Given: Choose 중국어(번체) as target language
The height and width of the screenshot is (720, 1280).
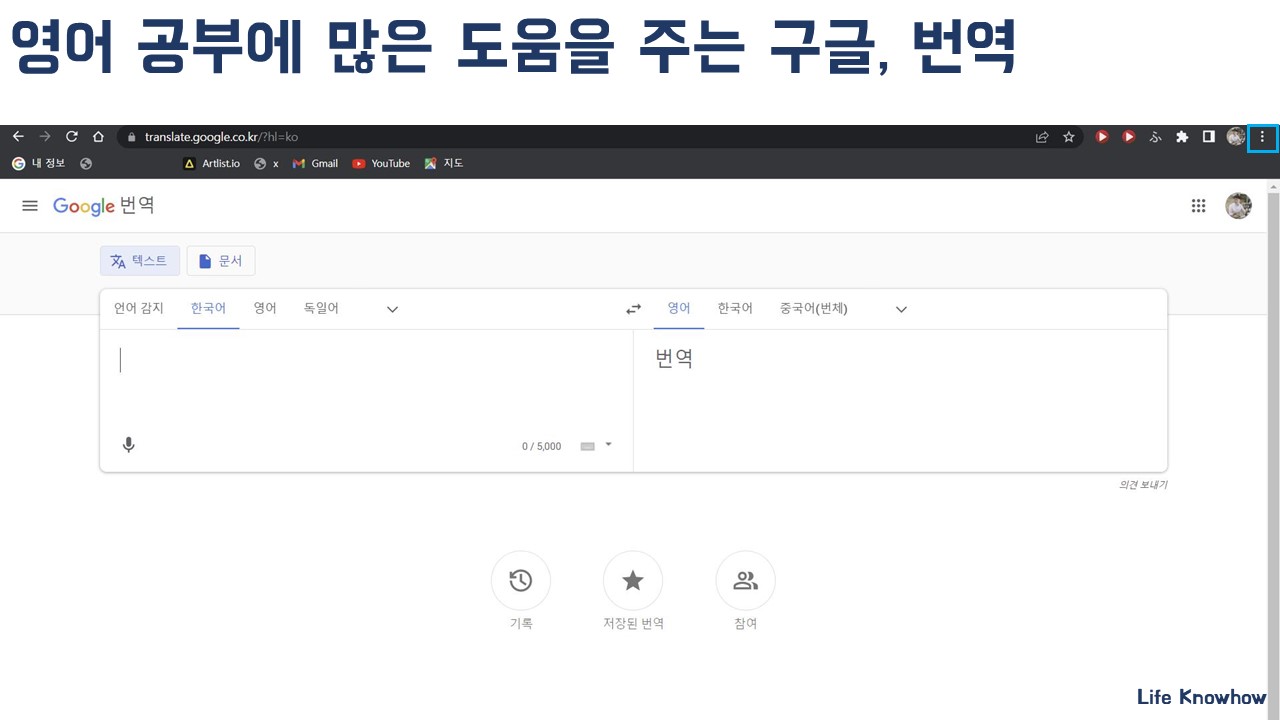Looking at the screenshot, I should coord(814,308).
